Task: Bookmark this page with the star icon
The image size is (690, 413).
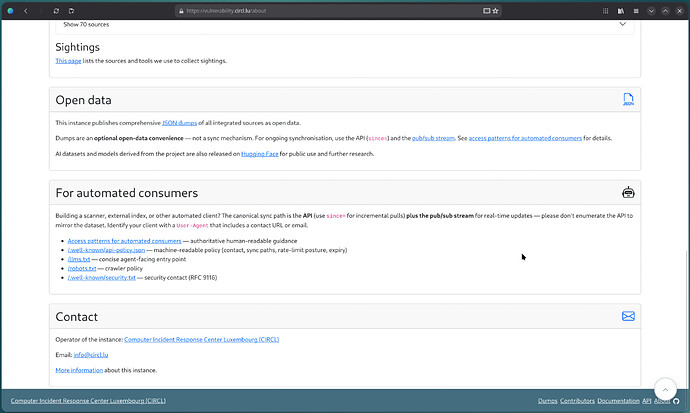Action: click(495, 11)
